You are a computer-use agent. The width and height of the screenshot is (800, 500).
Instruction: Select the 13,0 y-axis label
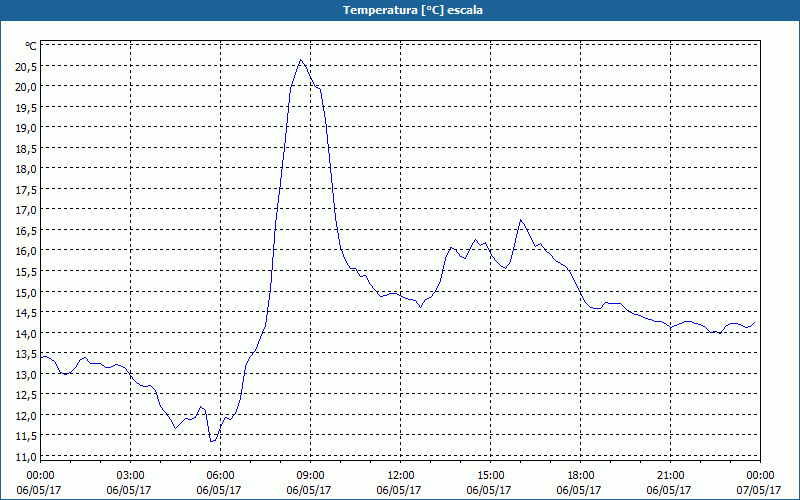(26, 374)
